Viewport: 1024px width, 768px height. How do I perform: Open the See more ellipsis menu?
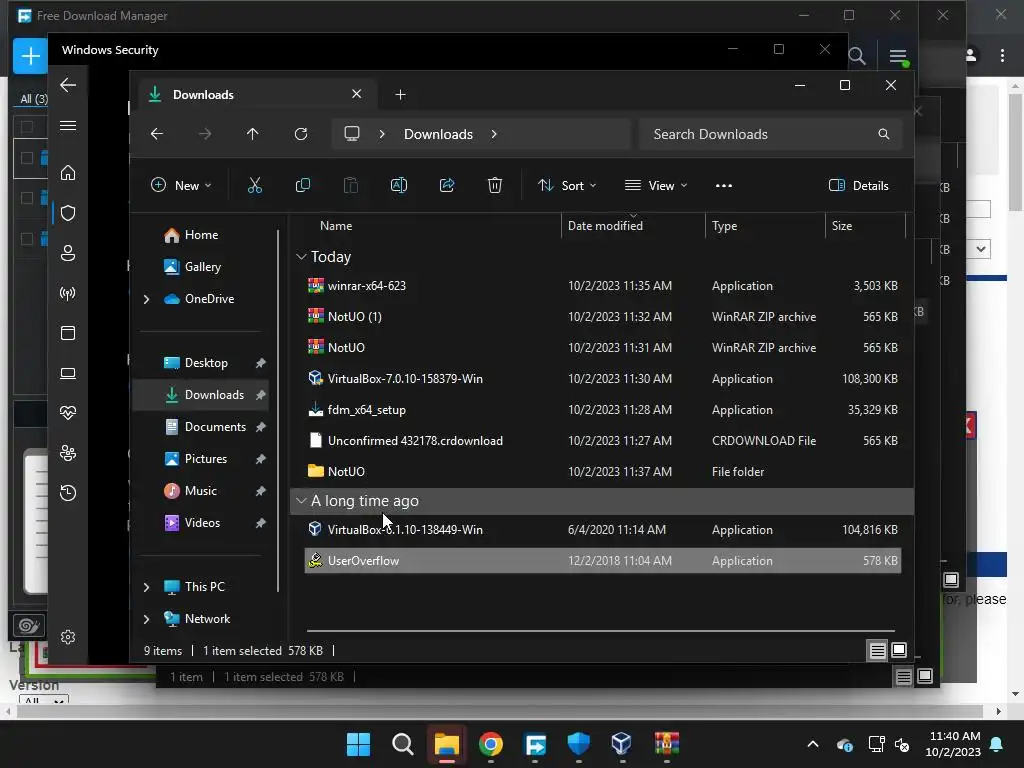point(724,185)
